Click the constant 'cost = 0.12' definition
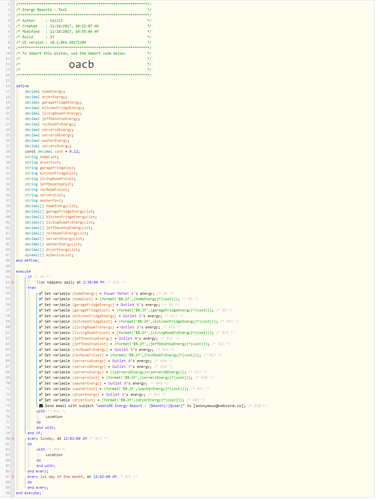This screenshot has height=500, width=377. point(52,152)
